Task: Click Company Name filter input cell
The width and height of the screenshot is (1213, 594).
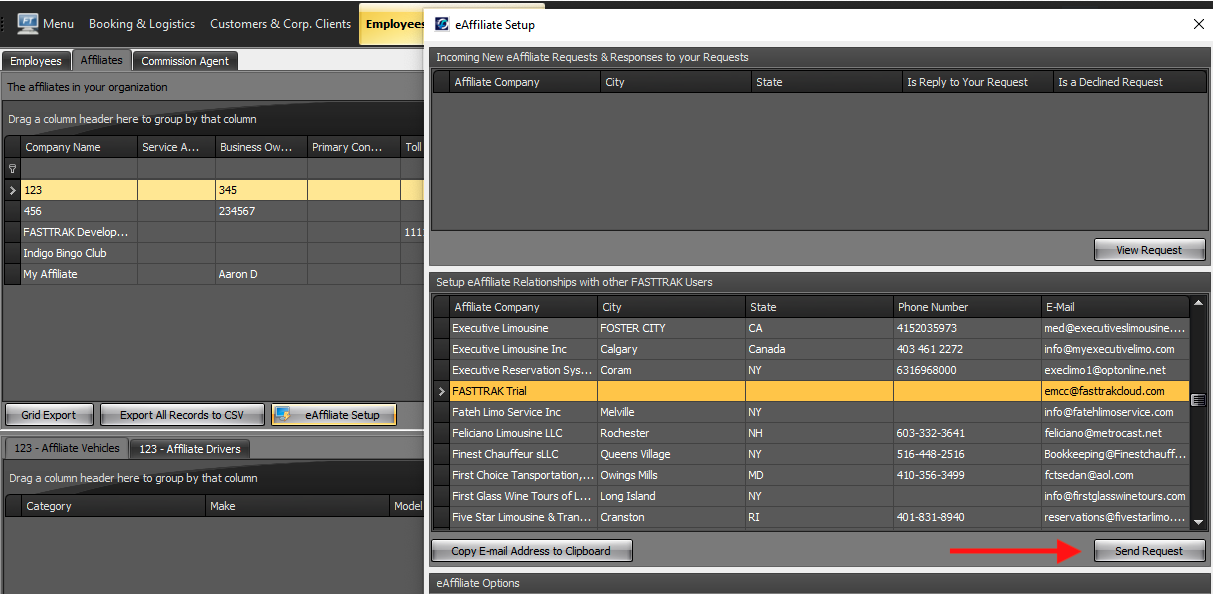Action: pos(79,169)
